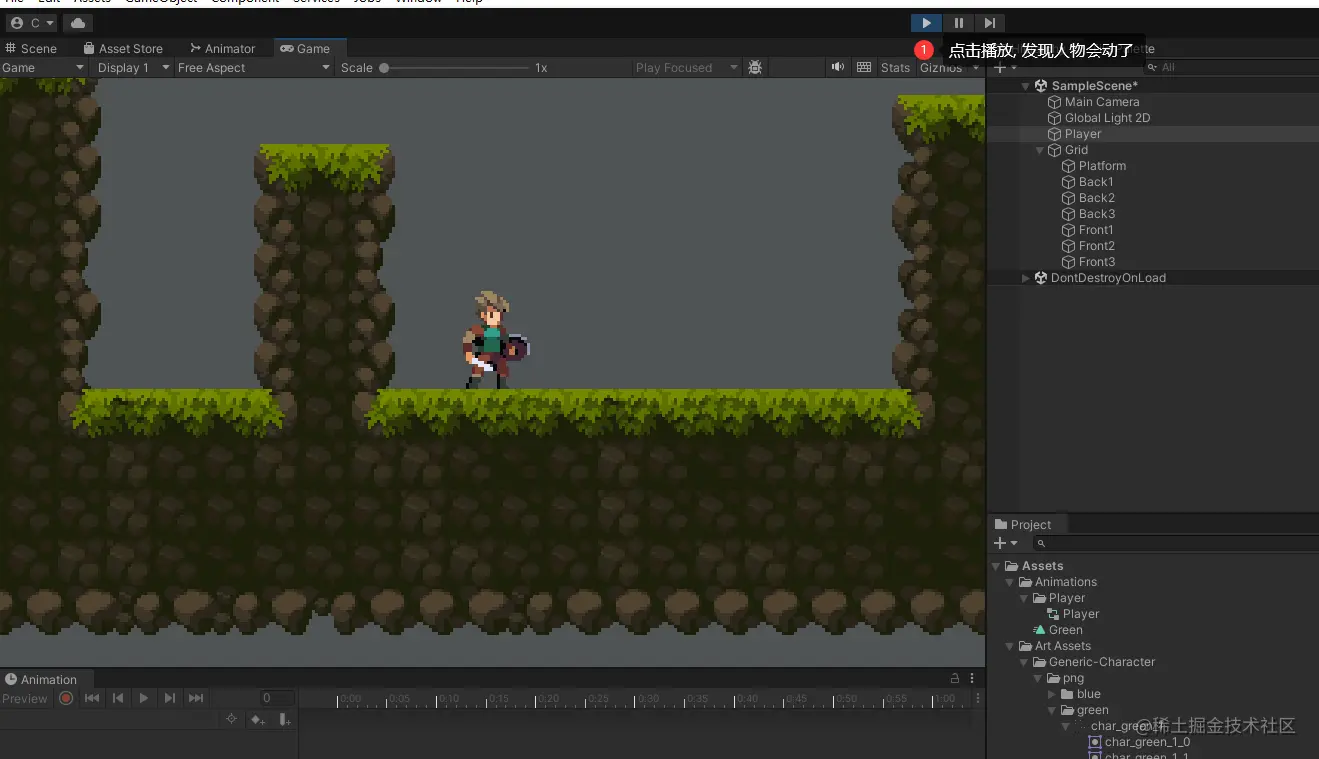1319x759 pixels.
Task: Mute game audio speaker icon
Action: pos(837,68)
